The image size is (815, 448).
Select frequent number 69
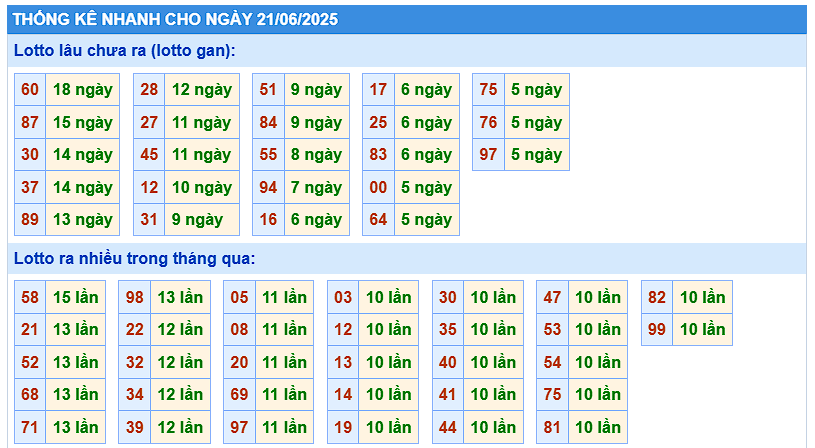[x=240, y=394]
